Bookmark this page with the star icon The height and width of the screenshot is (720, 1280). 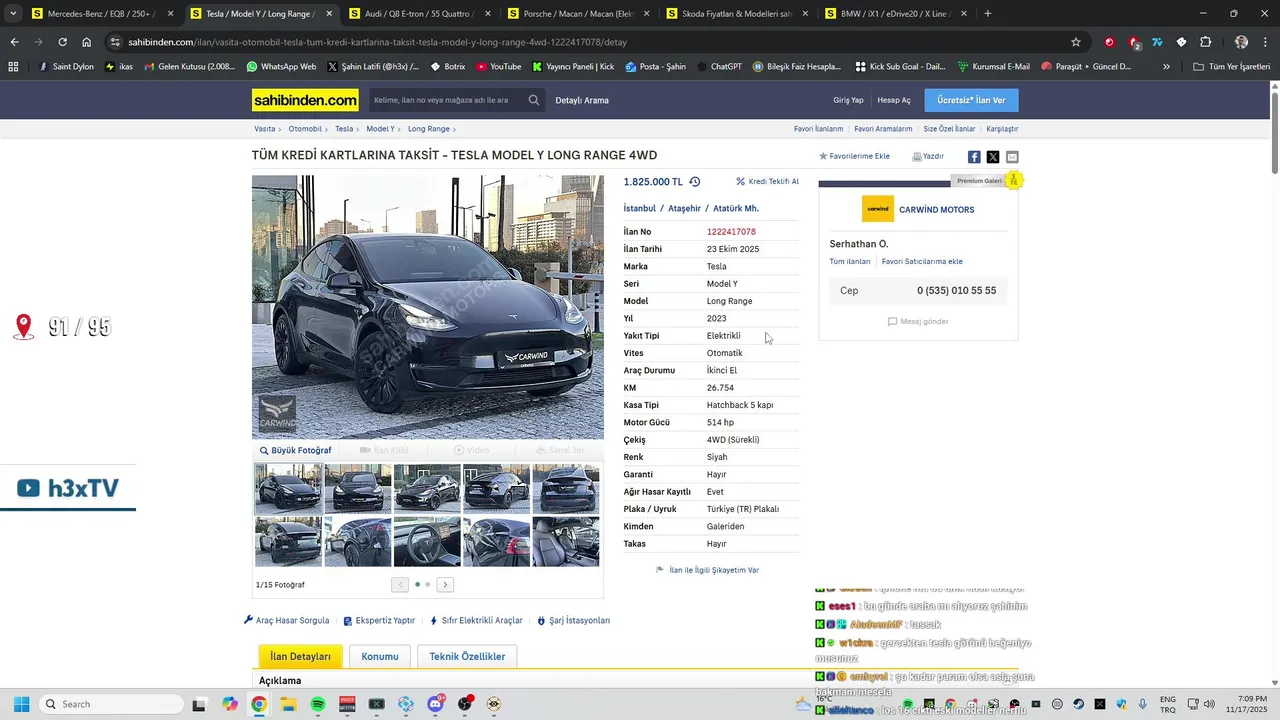(1076, 42)
